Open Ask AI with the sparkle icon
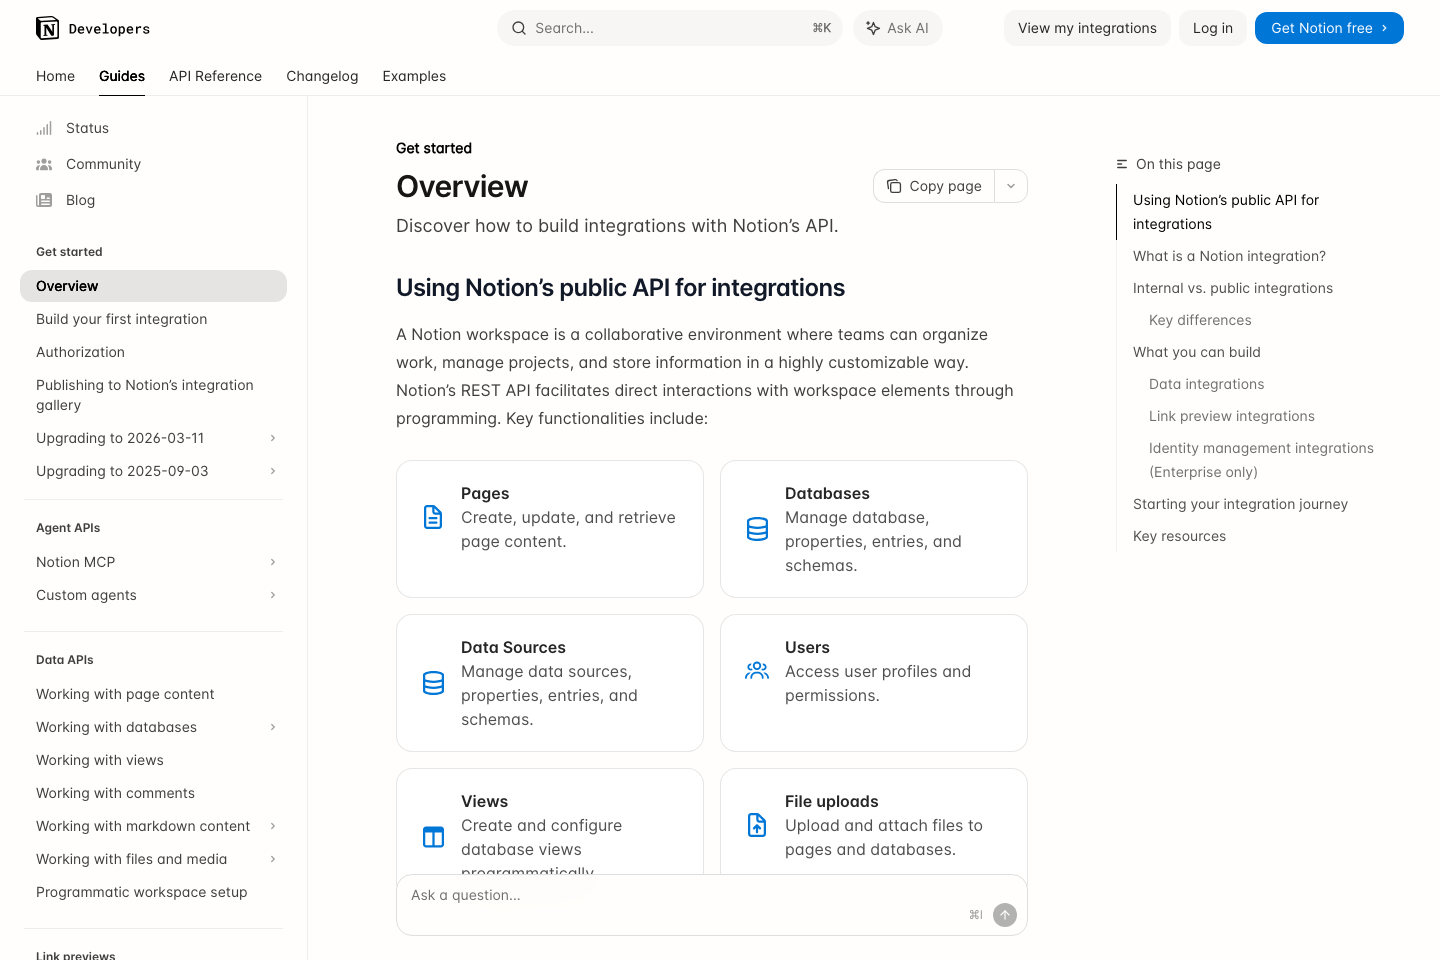The width and height of the screenshot is (1440, 960). (x=872, y=28)
